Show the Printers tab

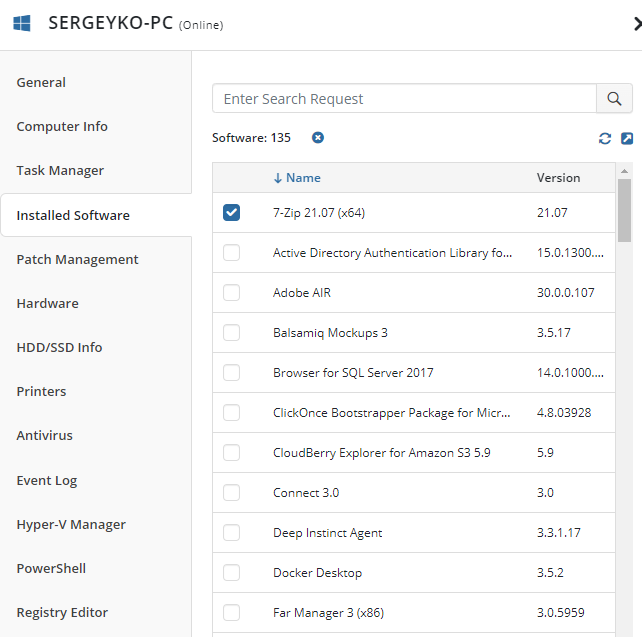click(x=41, y=391)
